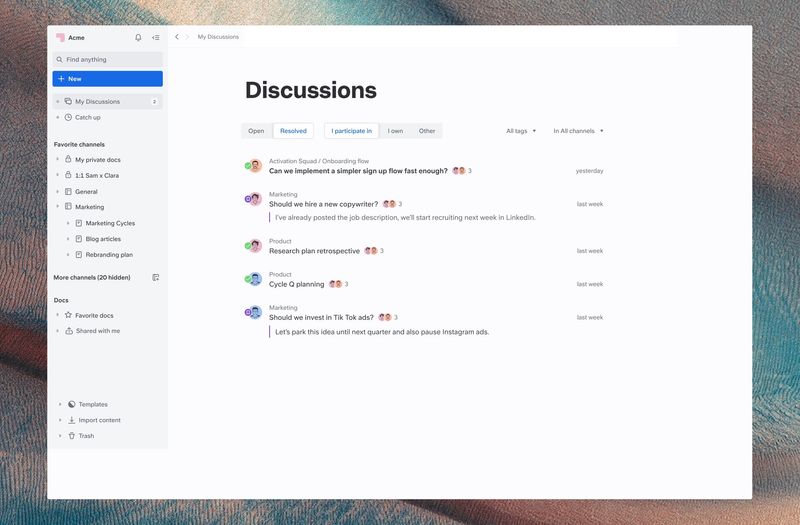800x525 pixels.
Task: Open 1:1 Sam x Clara channel
Action: pyautogui.click(x=97, y=176)
